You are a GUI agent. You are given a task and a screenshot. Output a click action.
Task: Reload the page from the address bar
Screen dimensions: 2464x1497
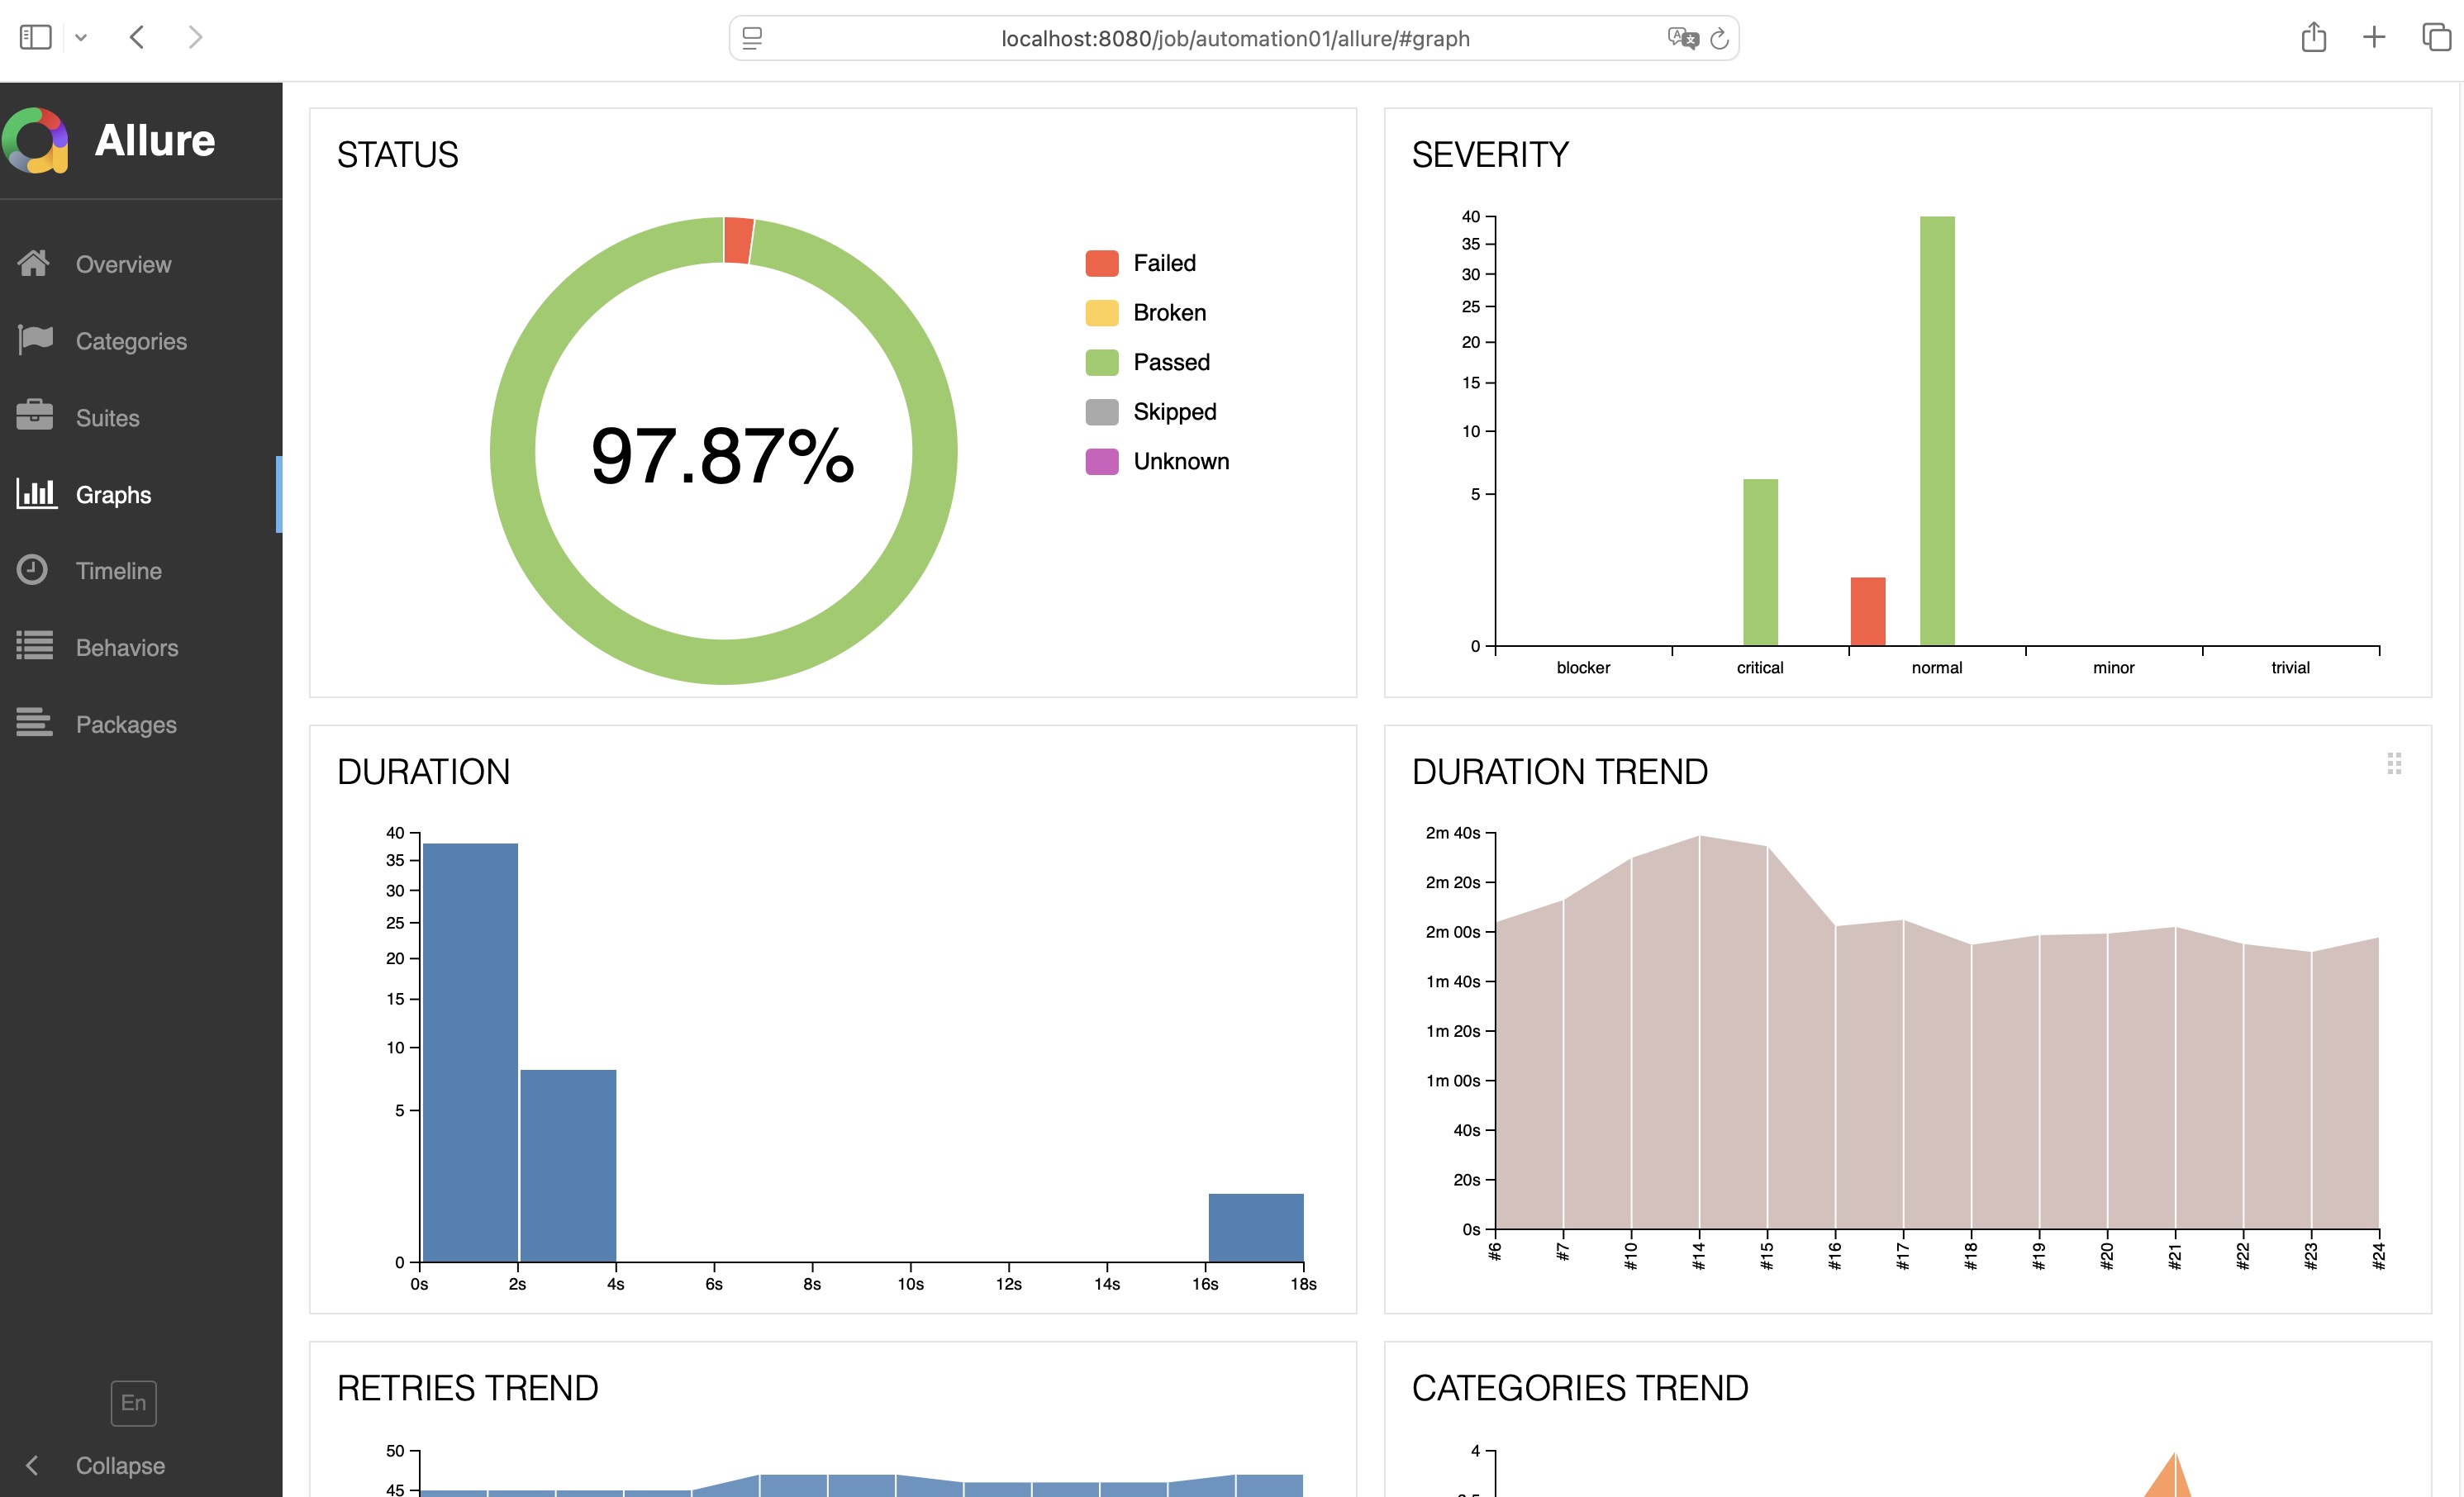tap(1719, 39)
